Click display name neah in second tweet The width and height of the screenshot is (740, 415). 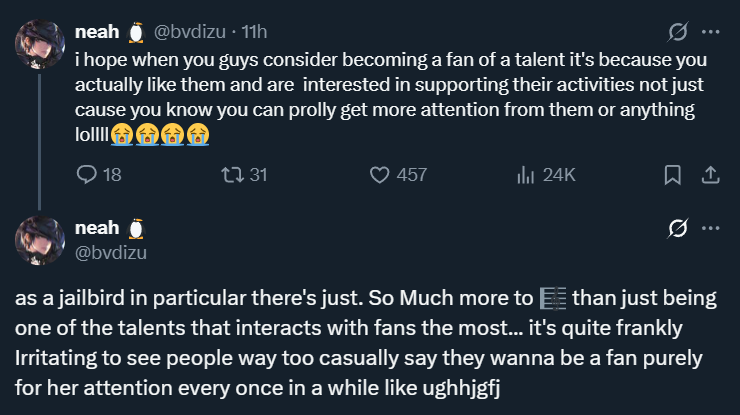97,228
